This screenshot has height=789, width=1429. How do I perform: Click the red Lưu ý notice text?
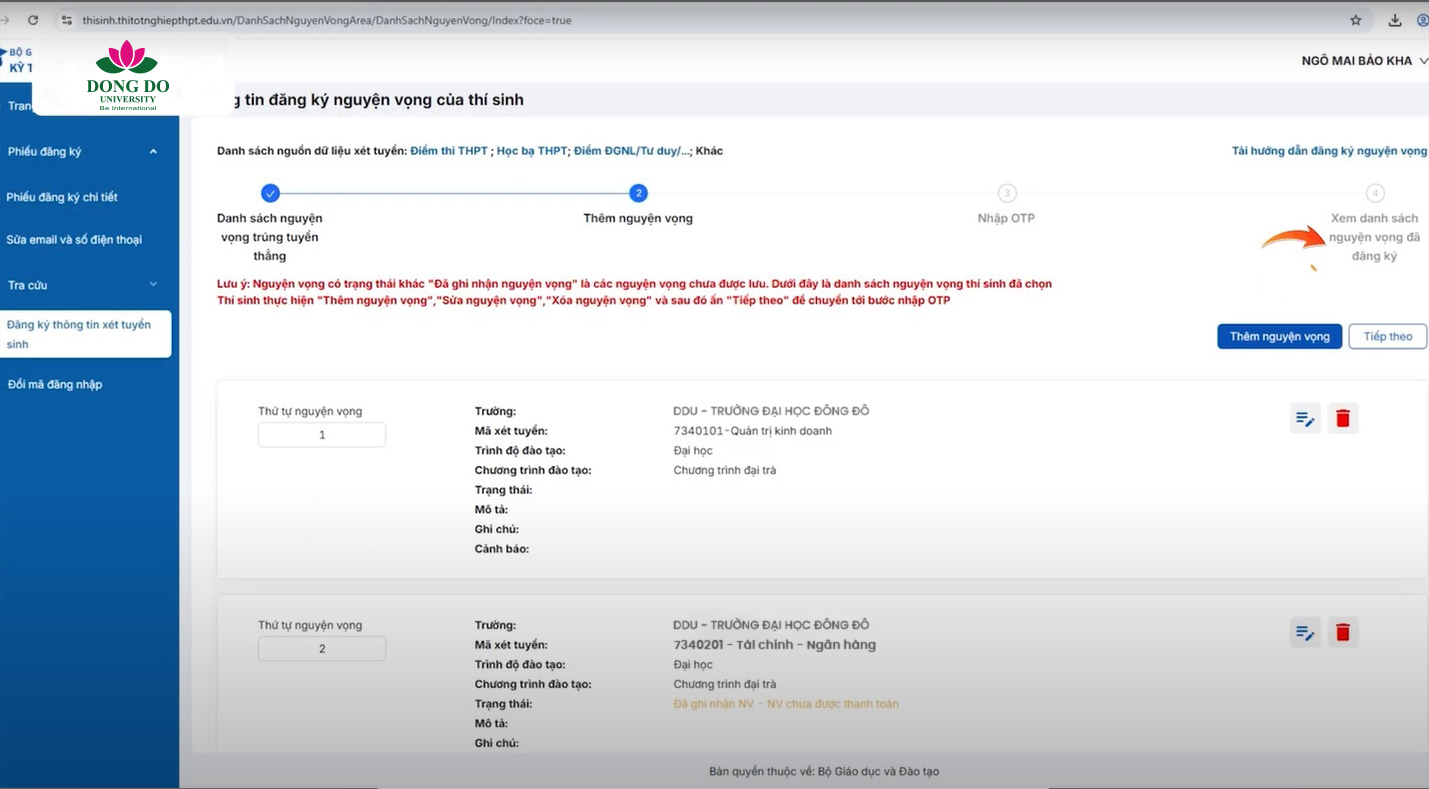coord(634,292)
